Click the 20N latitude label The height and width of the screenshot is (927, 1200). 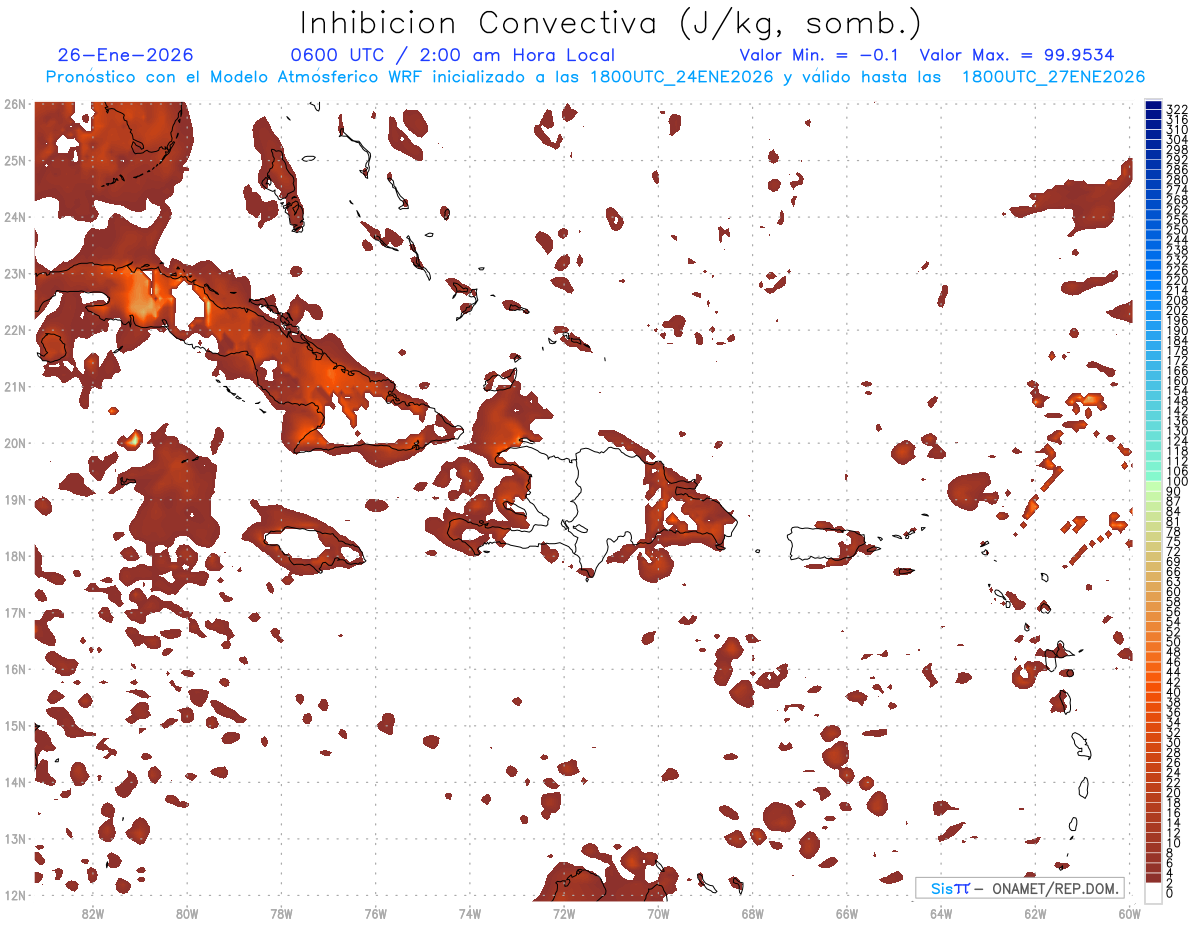tap(15, 443)
